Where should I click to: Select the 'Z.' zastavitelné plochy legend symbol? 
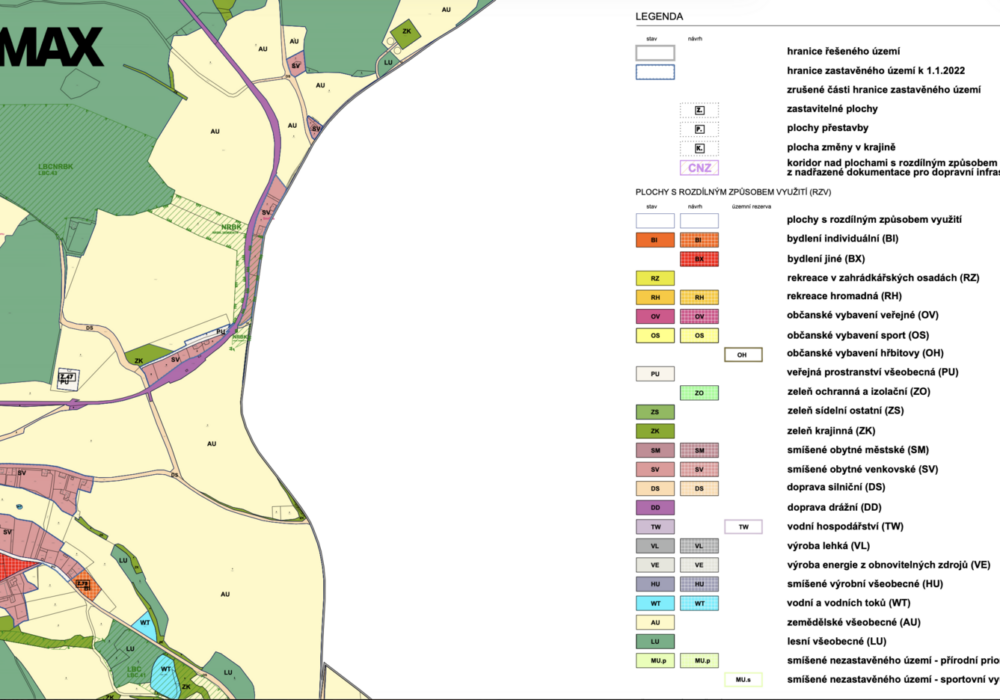[x=699, y=110]
